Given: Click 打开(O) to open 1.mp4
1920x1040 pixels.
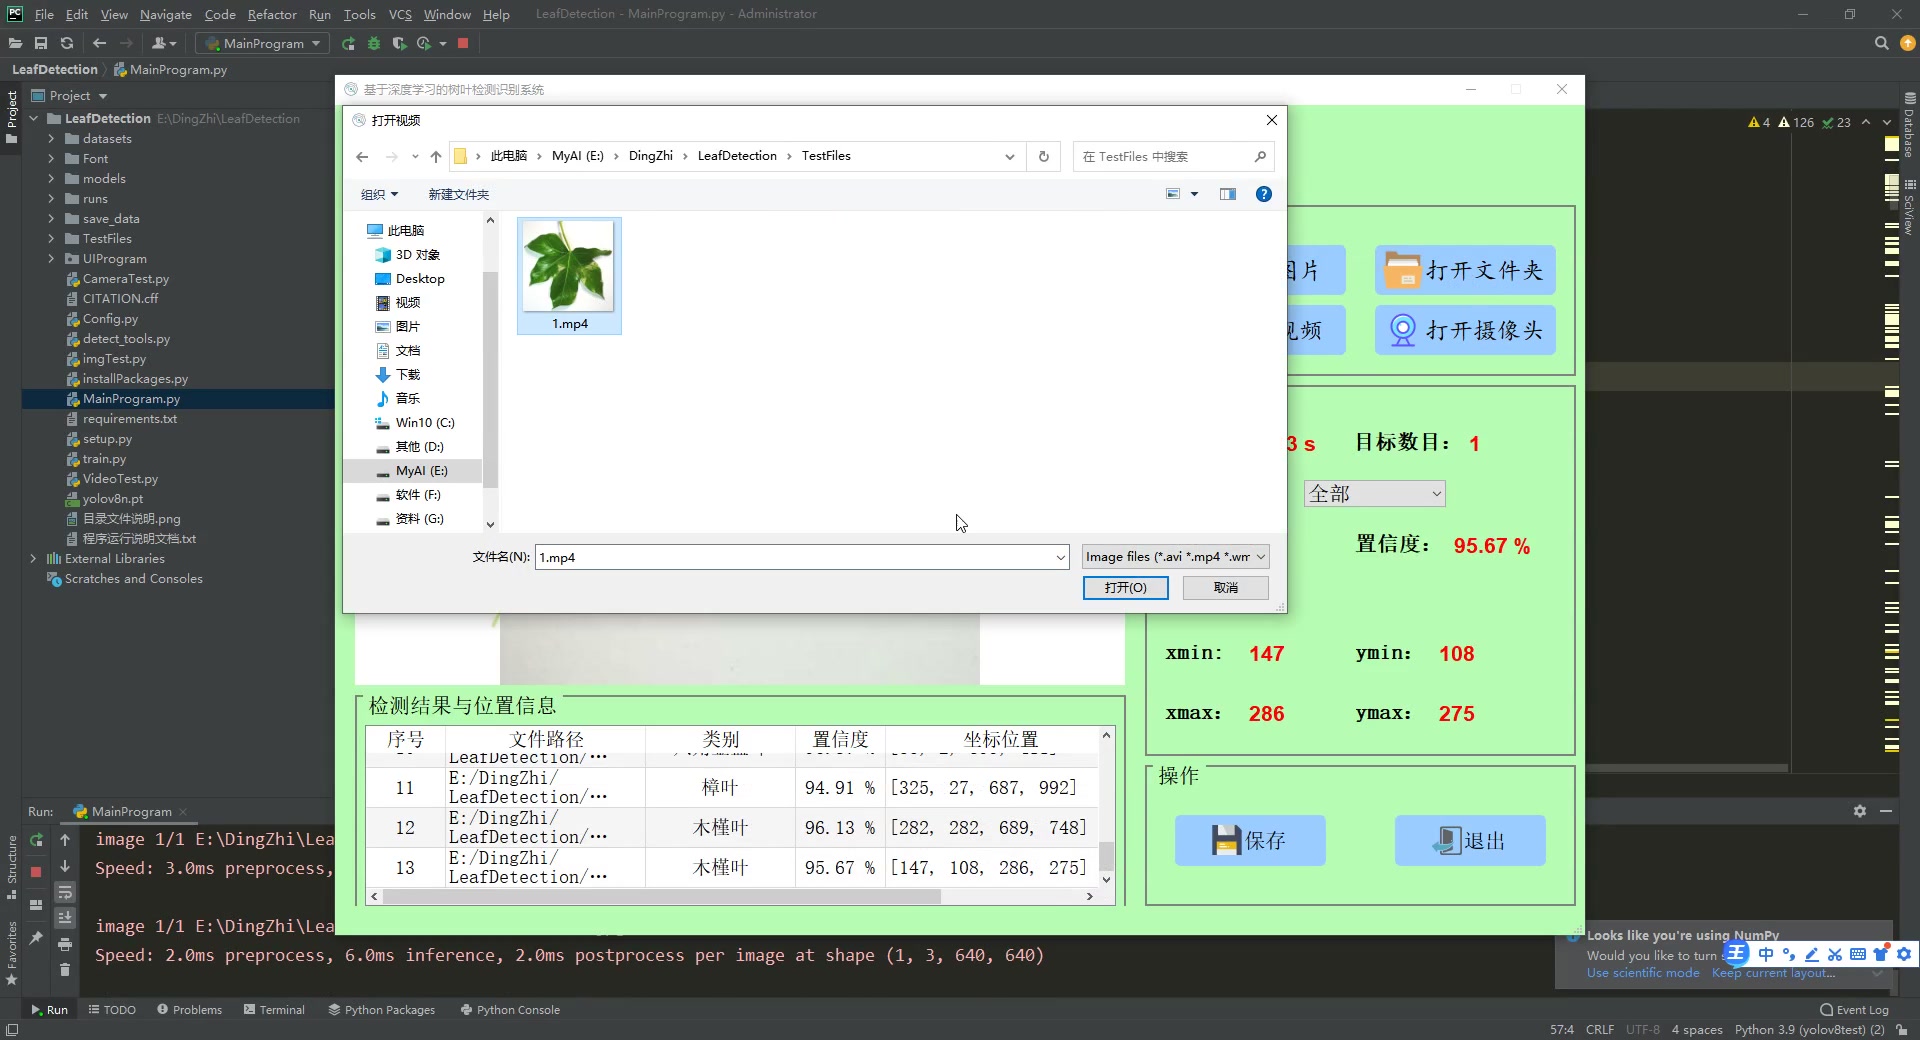Looking at the screenshot, I should 1125,588.
